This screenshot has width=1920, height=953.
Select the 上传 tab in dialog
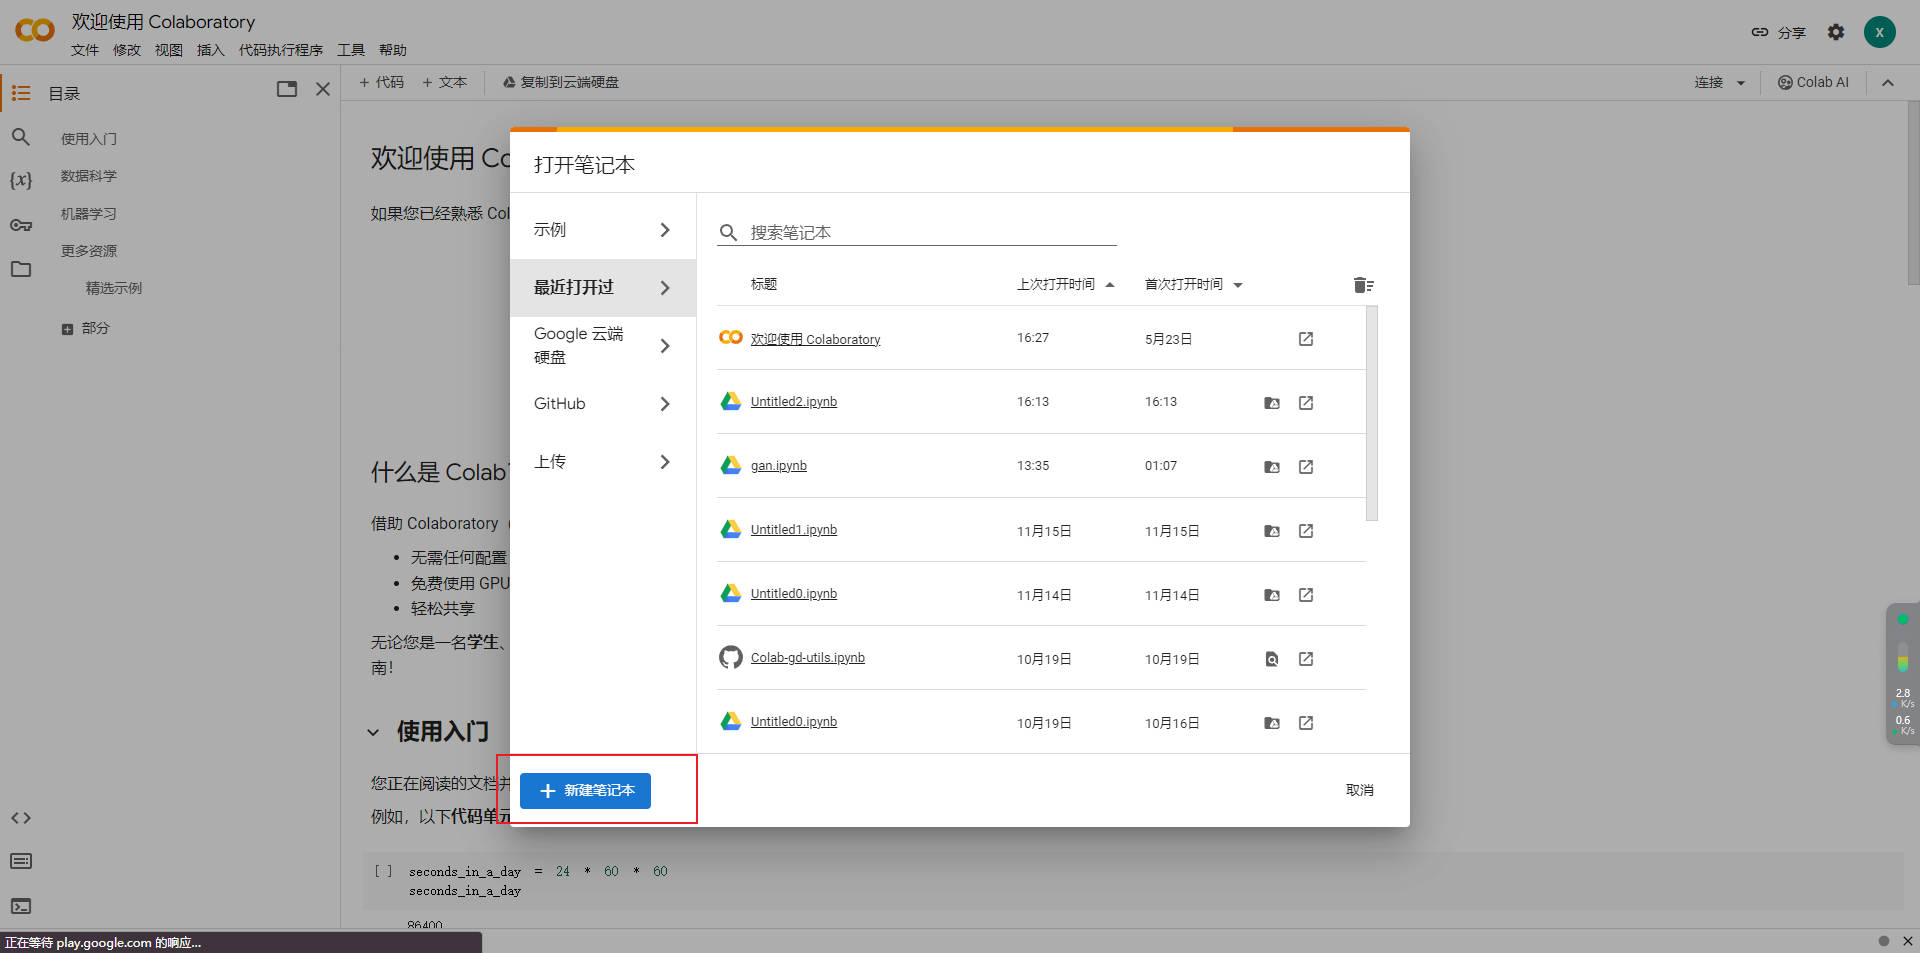(603, 462)
